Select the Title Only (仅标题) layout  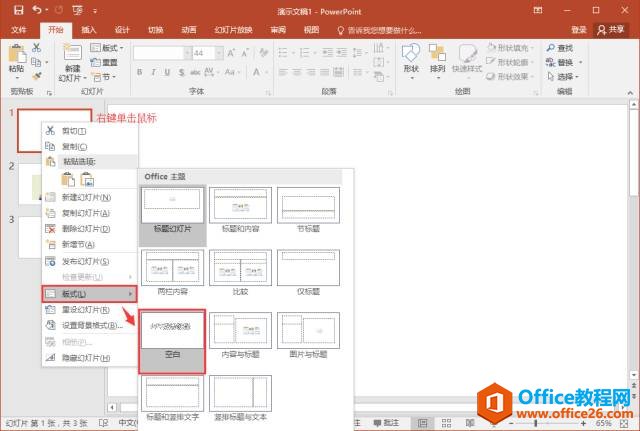click(x=308, y=273)
